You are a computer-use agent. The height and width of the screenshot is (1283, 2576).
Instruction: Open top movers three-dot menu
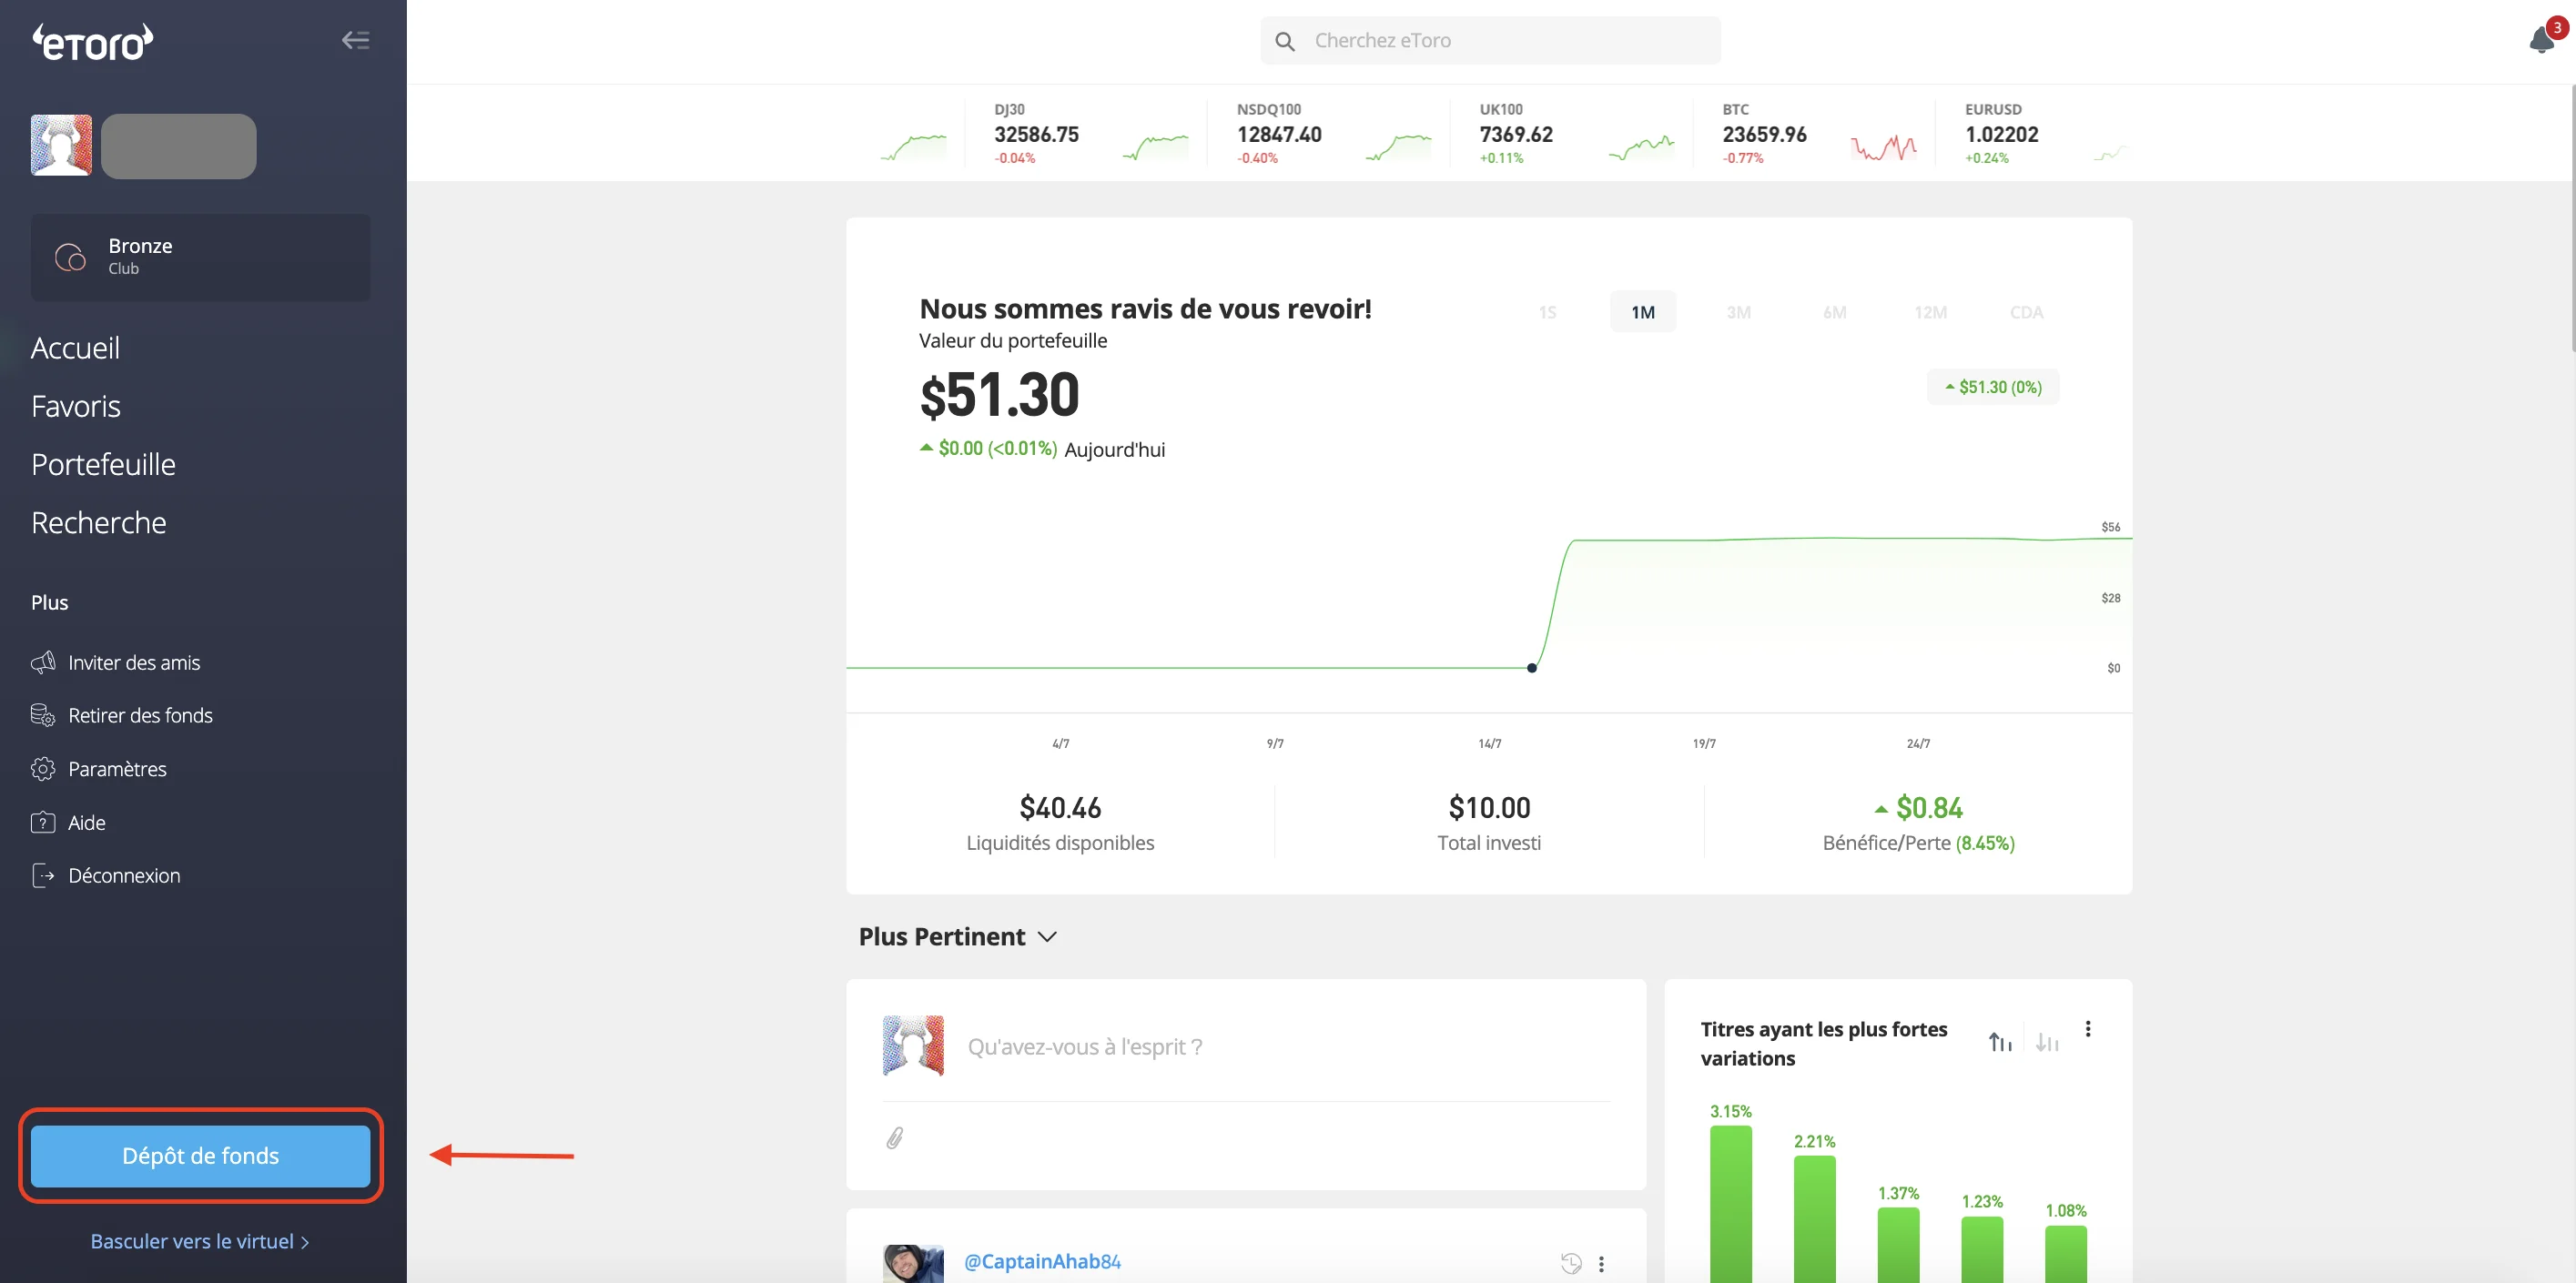(2087, 1029)
